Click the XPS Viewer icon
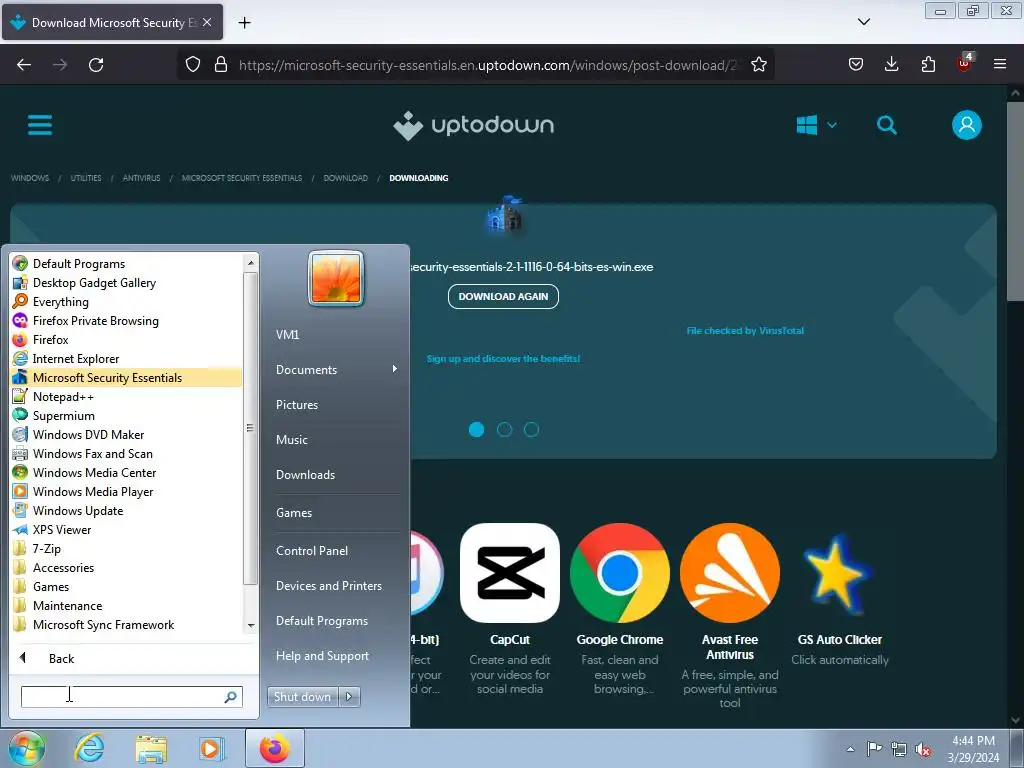The height and width of the screenshot is (768, 1024). tap(20, 530)
